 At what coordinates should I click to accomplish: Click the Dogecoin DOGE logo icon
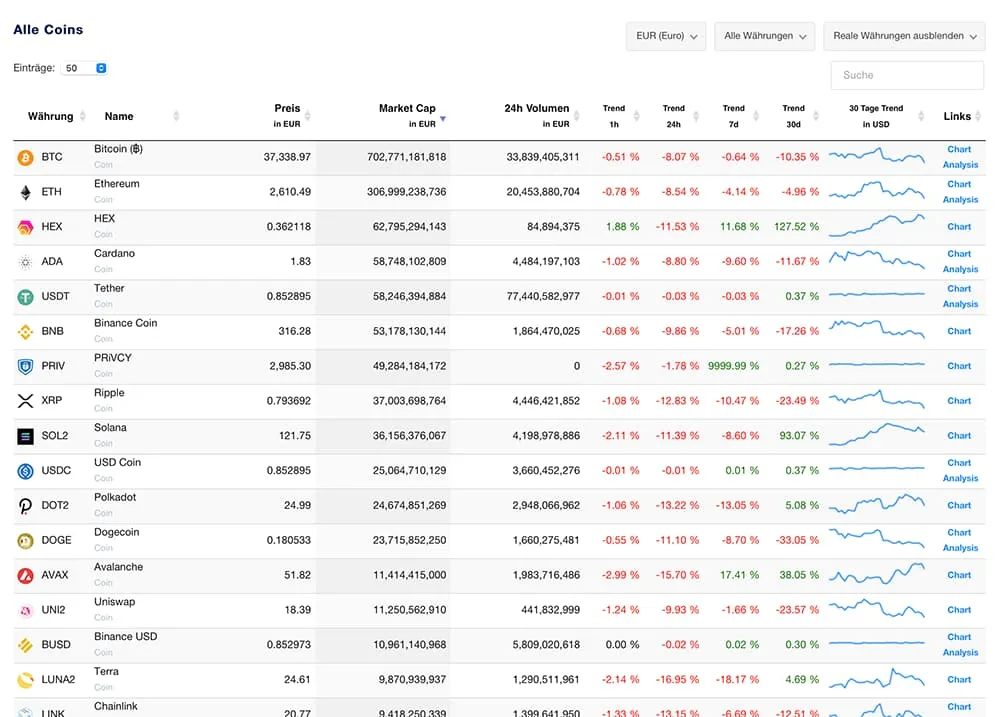pos(26,541)
